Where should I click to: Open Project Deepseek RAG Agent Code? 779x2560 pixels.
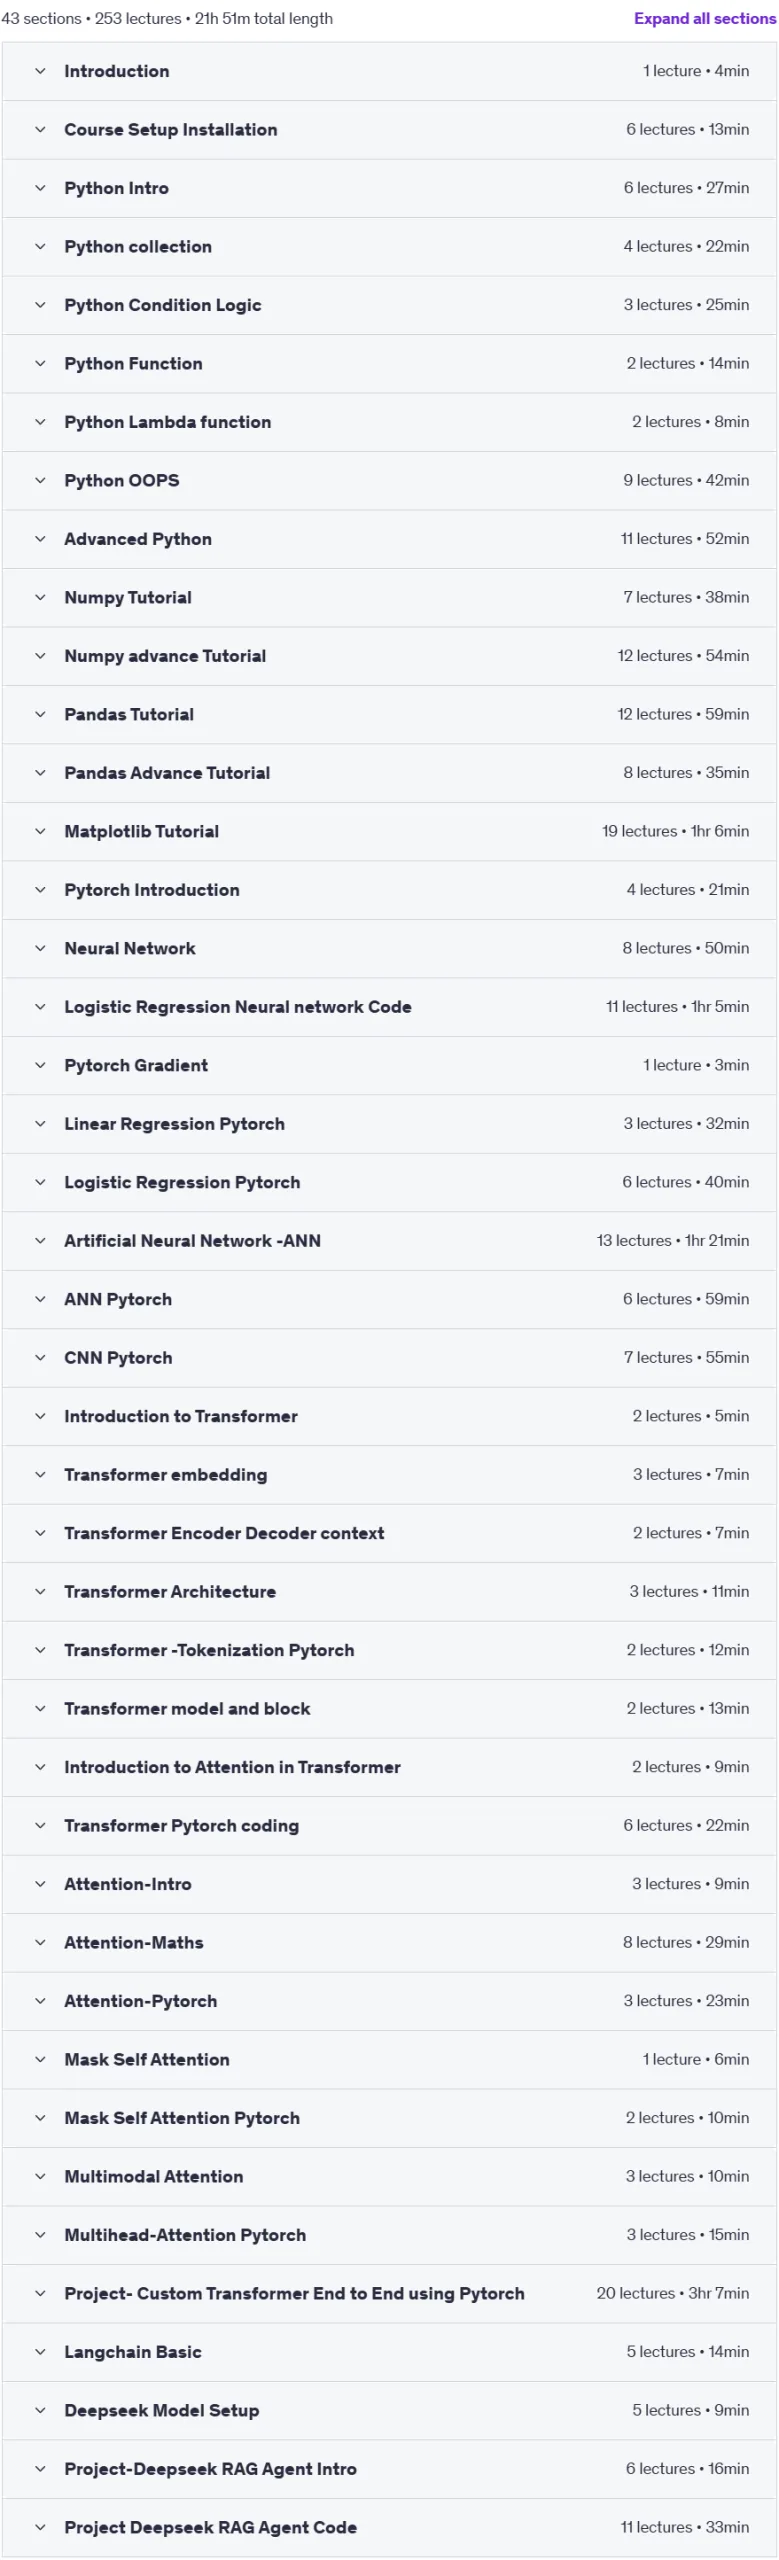pyautogui.click(x=389, y=2527)
